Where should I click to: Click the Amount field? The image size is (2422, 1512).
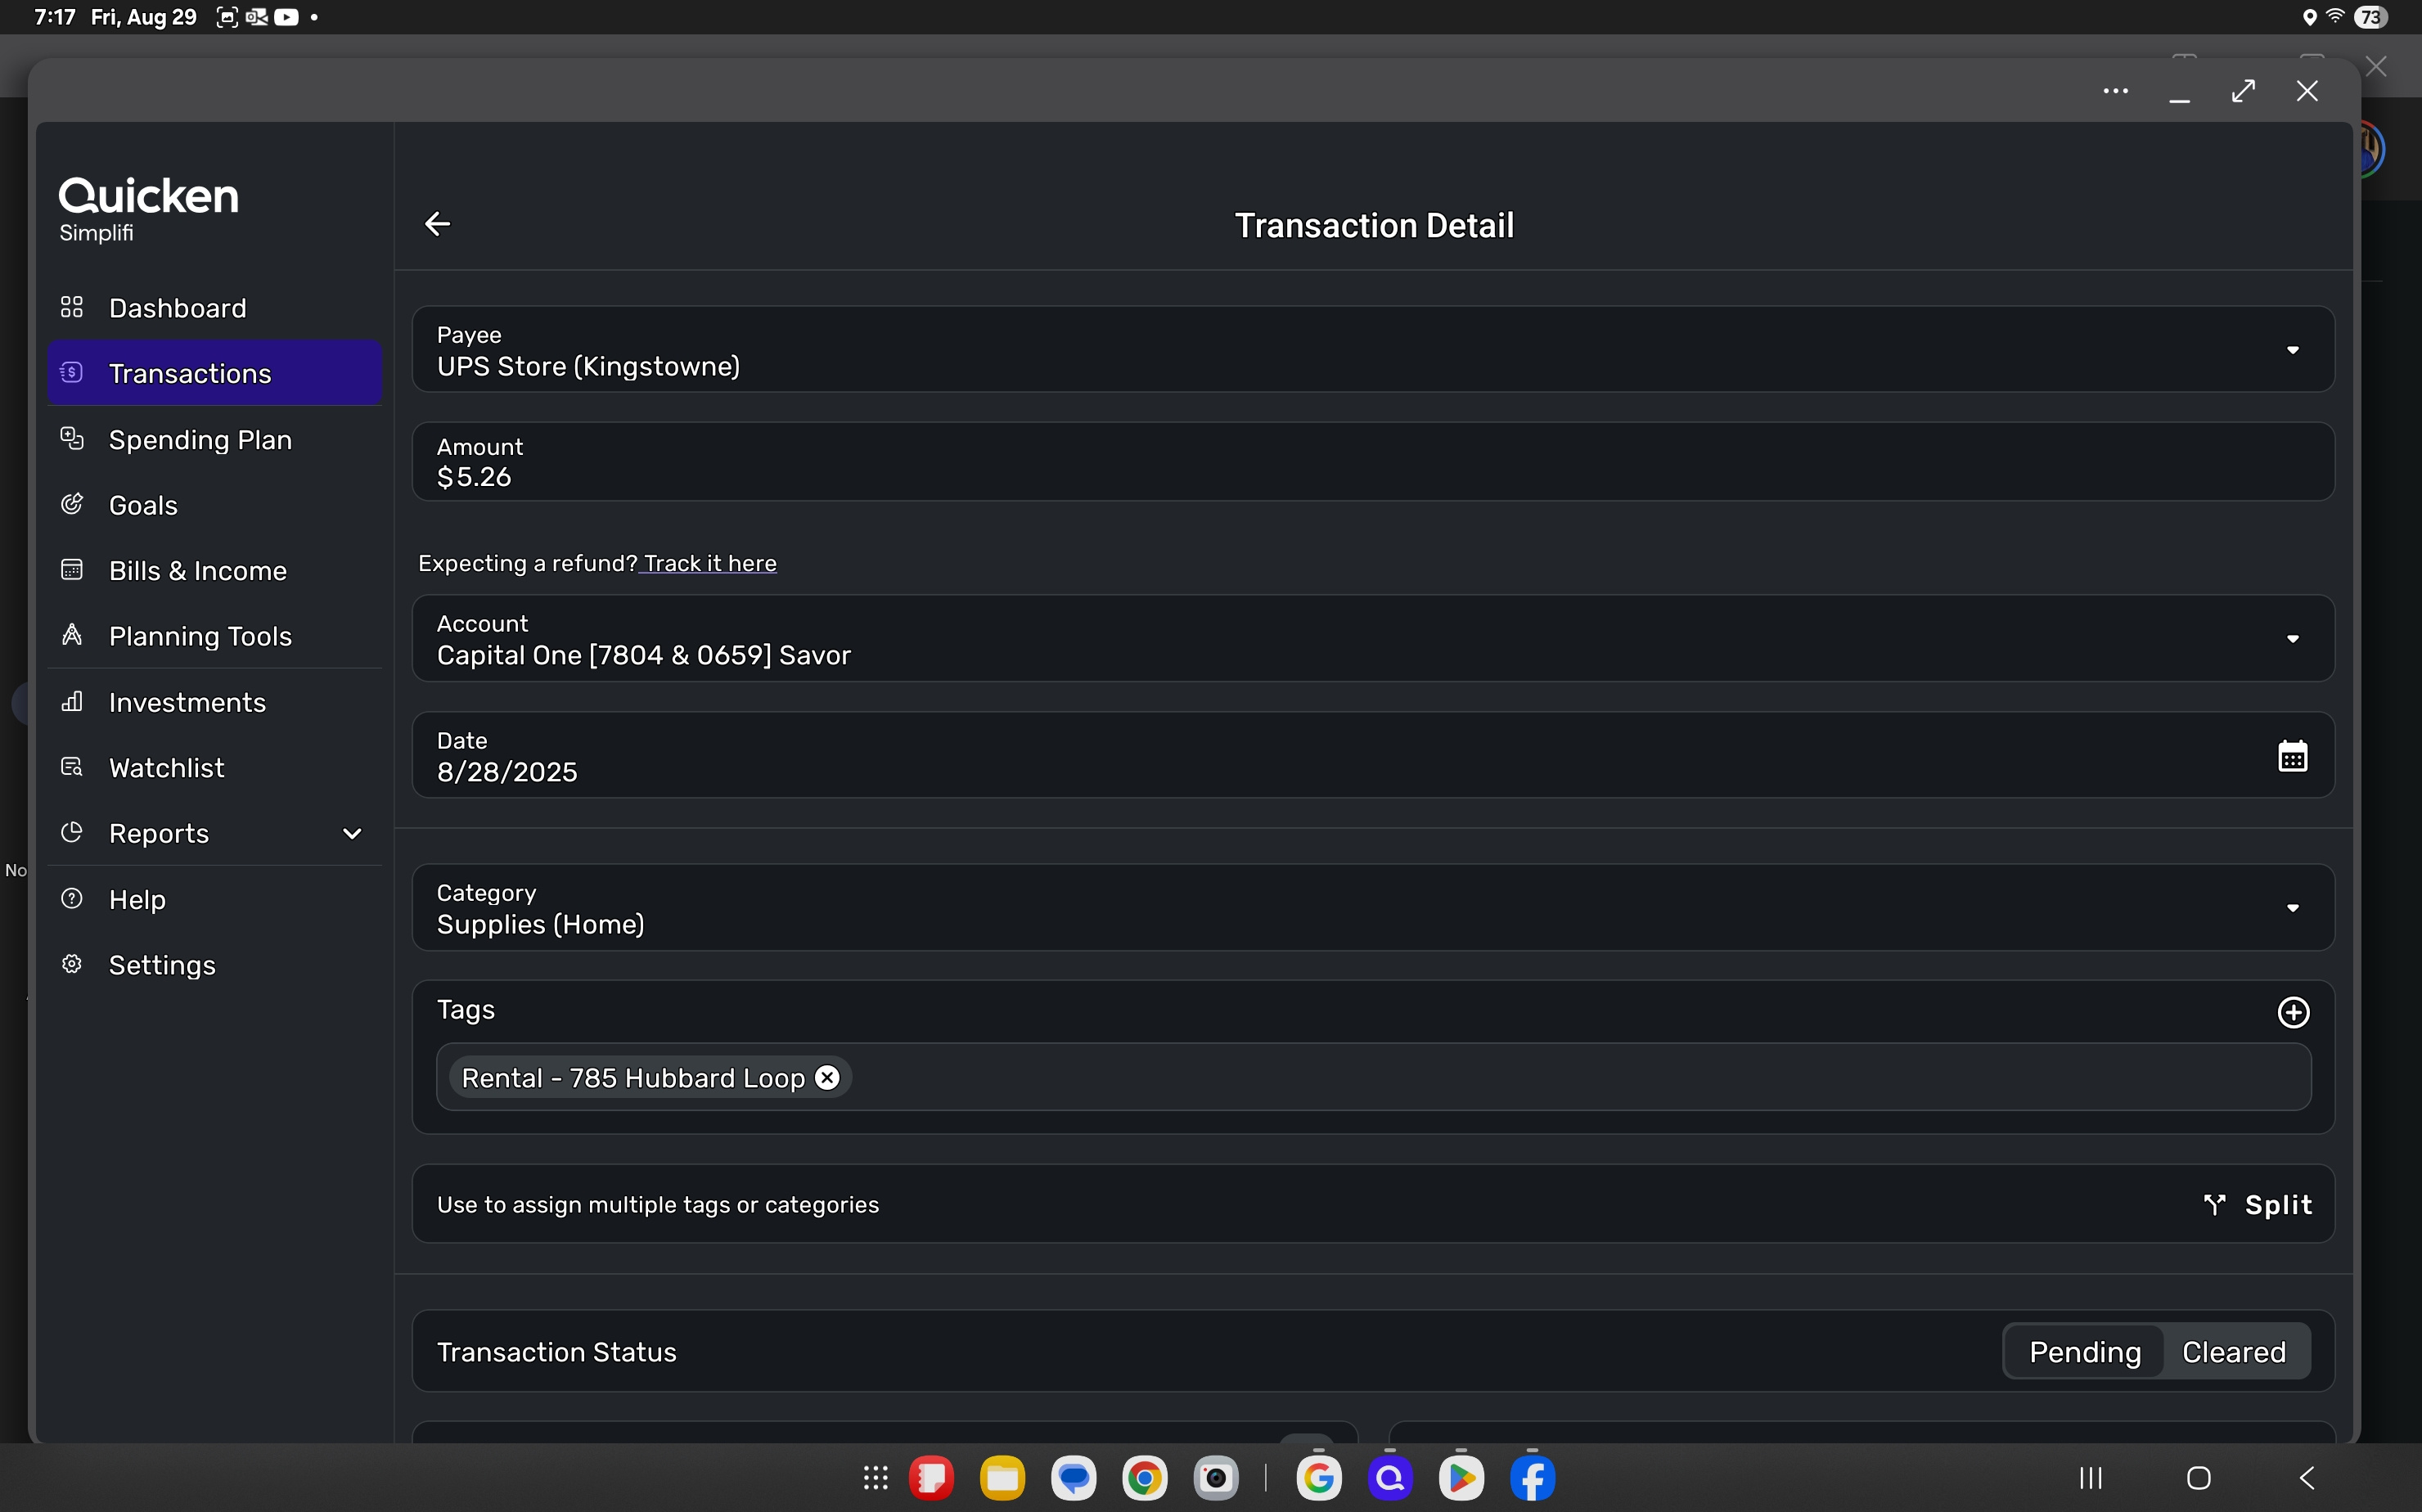(x=1372, y=462)
